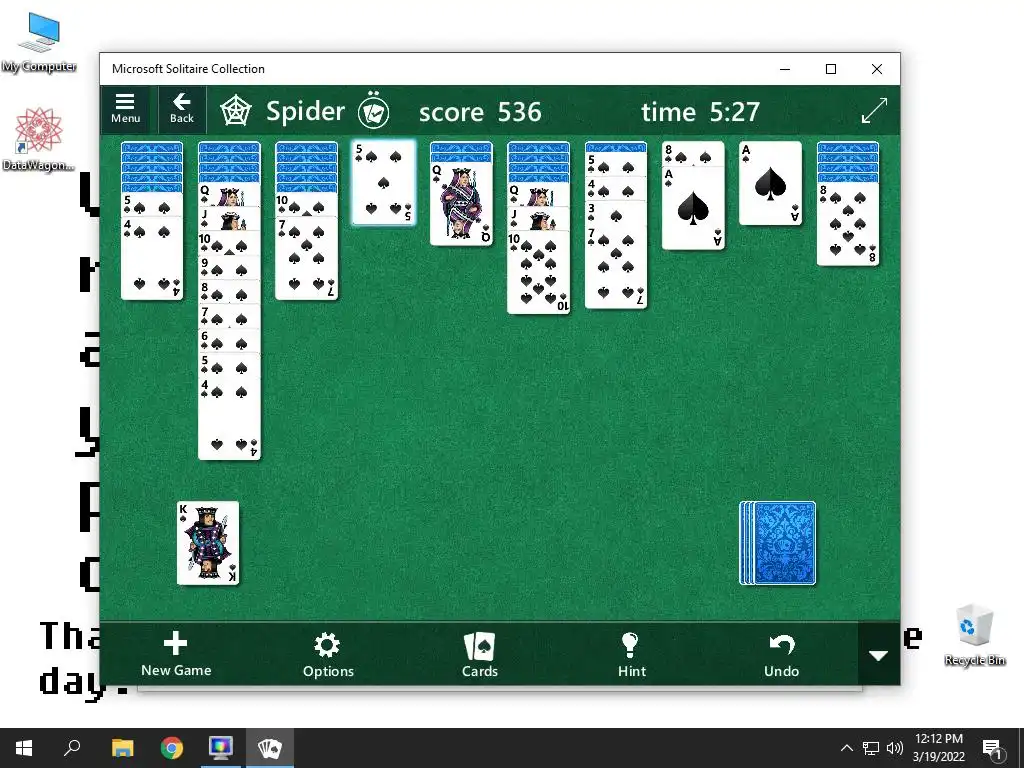Select the single Ace of spades column card
The height and width of the screenshot is (768, 1024).
pos(771,183)
